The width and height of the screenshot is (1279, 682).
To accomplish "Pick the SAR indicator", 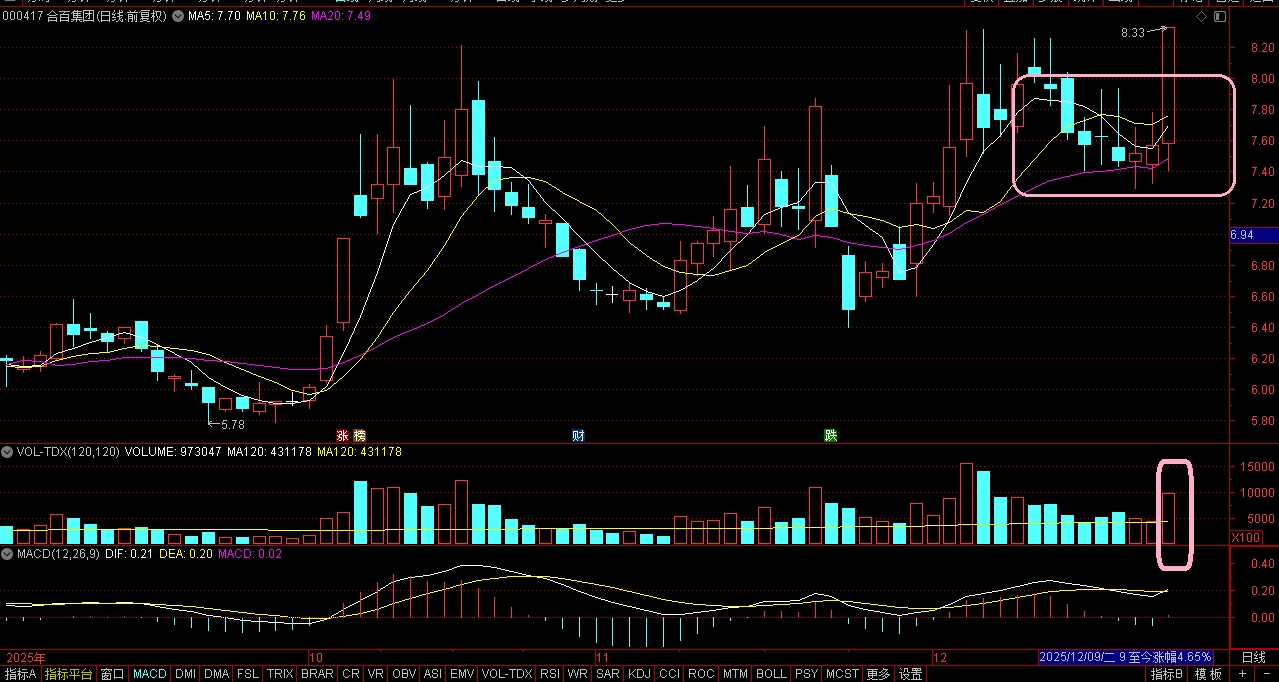I will pyautogui.click(x=607, y=674).
